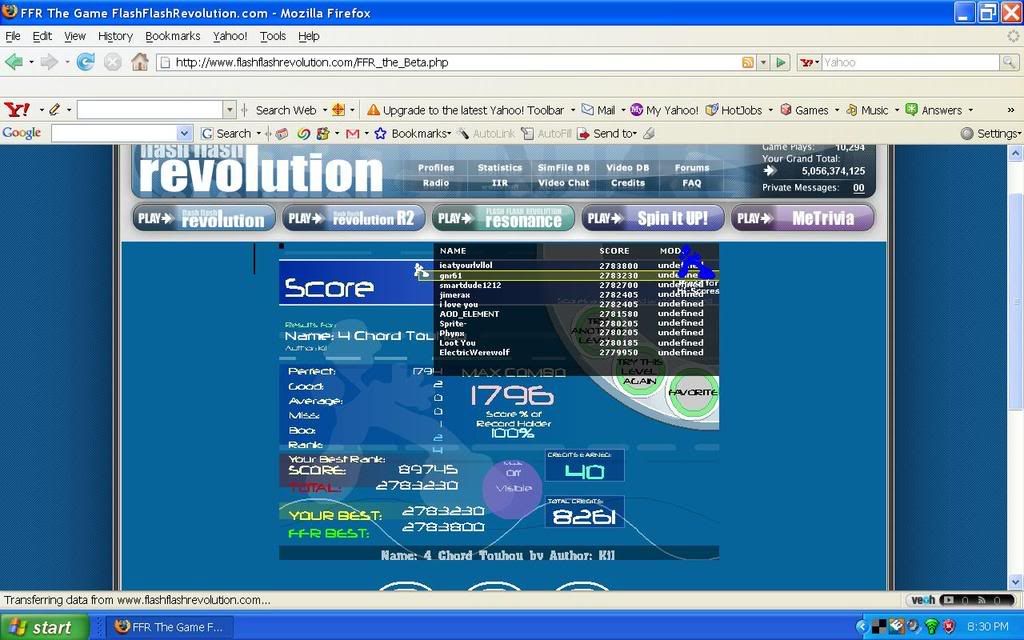Open the Google search box dropdown
The width and height of the screenshot is (1024, 640).
click(x=184, y=133)
